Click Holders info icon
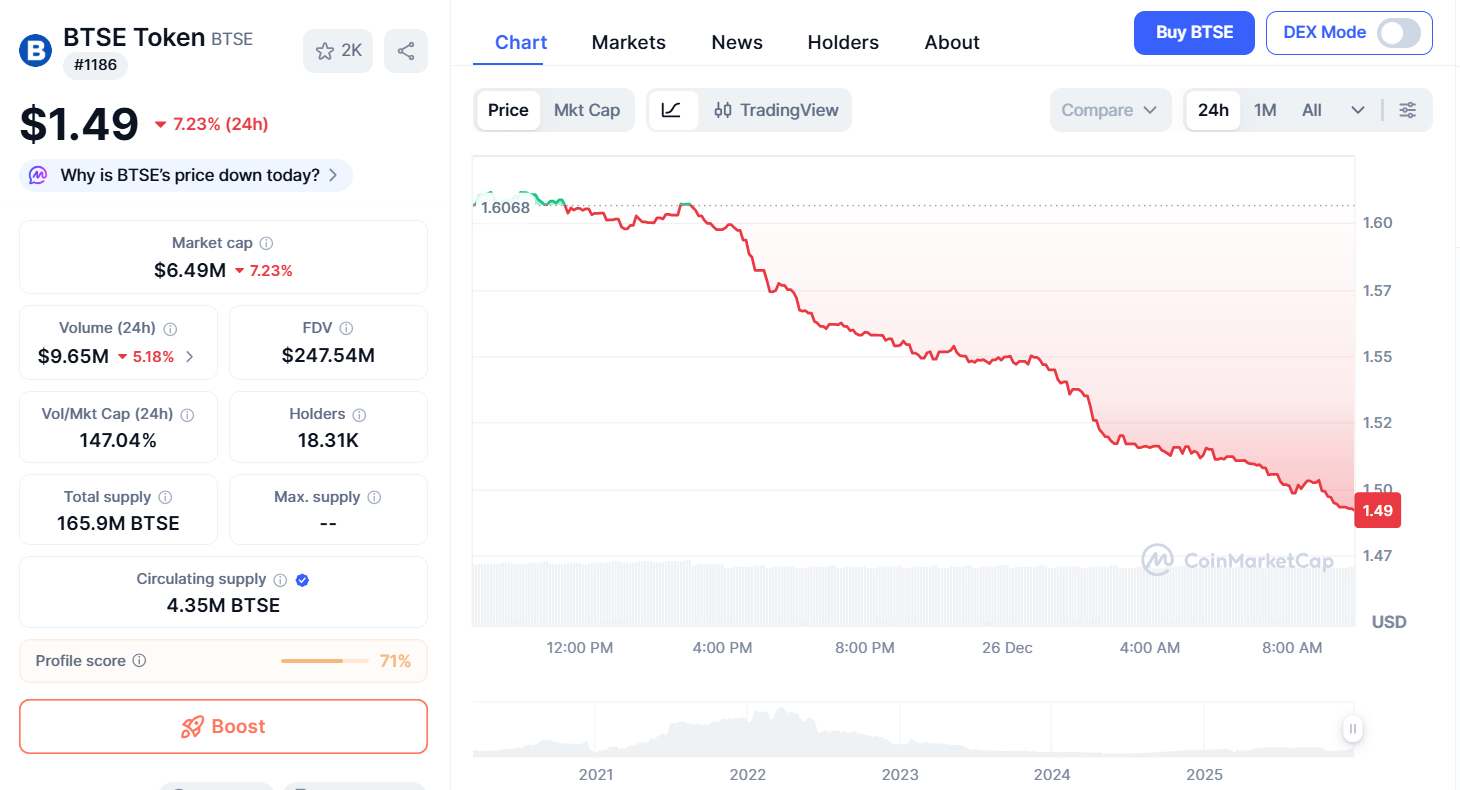 pos(359,414)
